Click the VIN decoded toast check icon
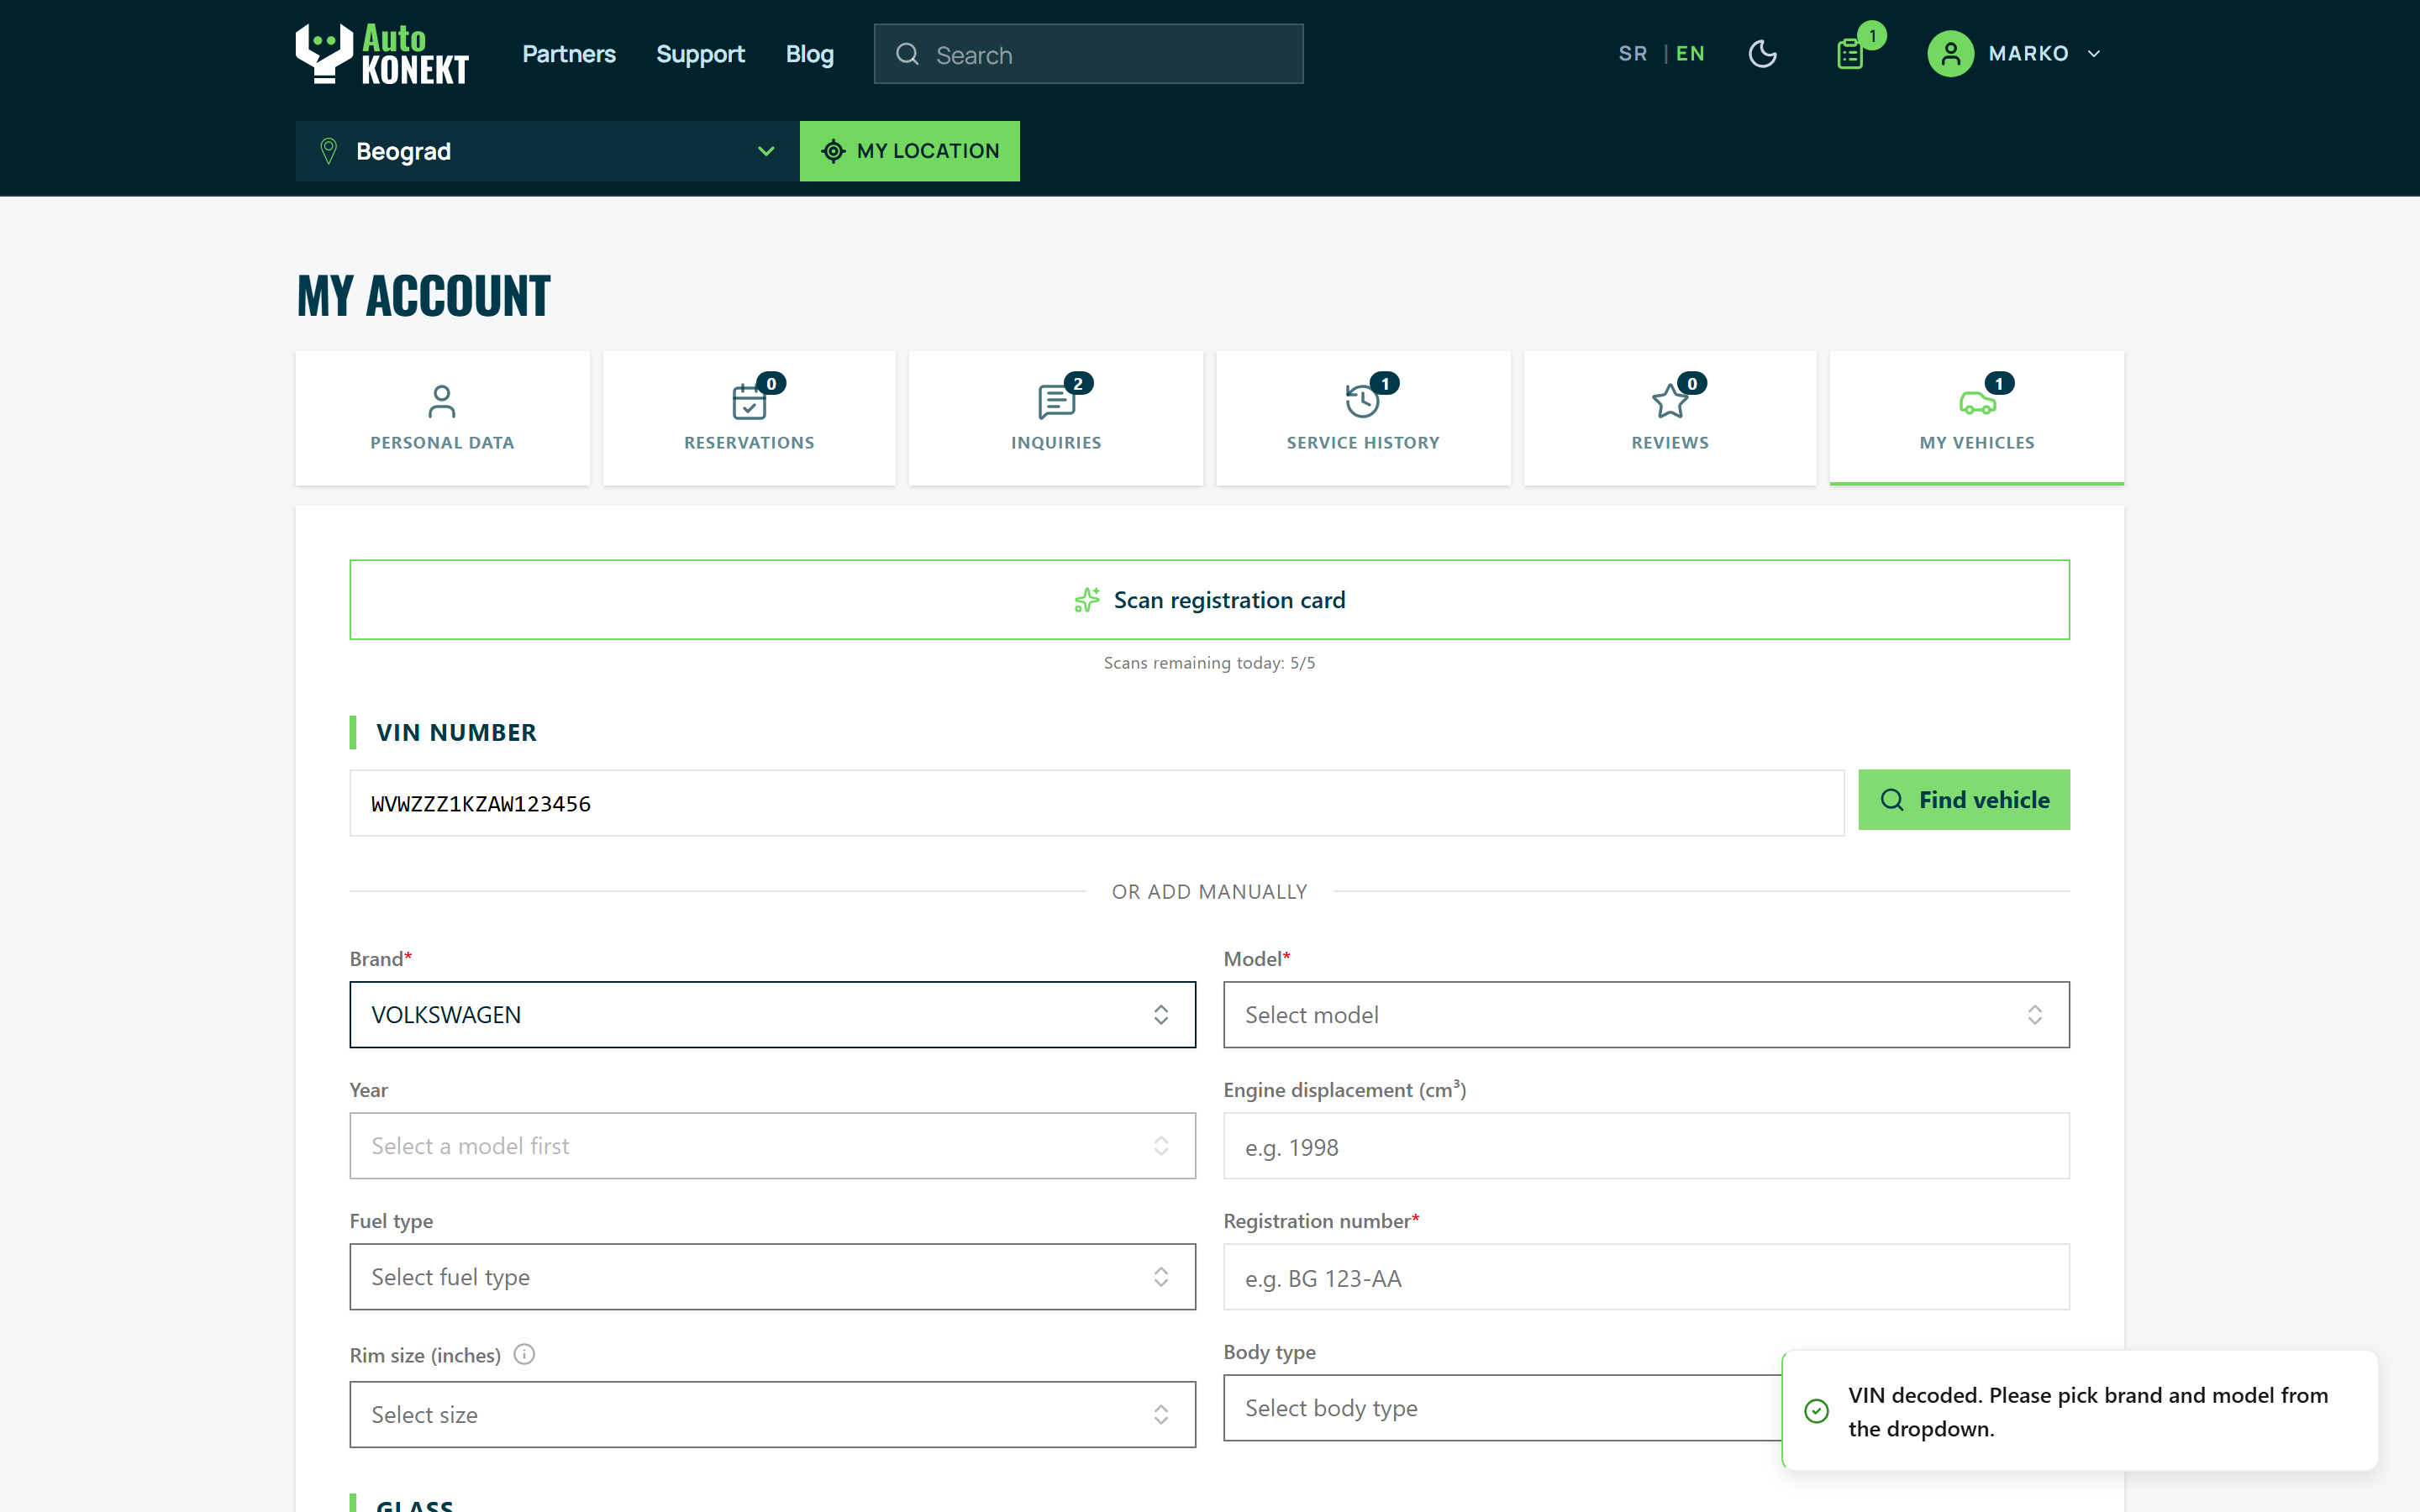The width and height of the screenshot is (2420, 1512). click(x=1816, y=1411)
